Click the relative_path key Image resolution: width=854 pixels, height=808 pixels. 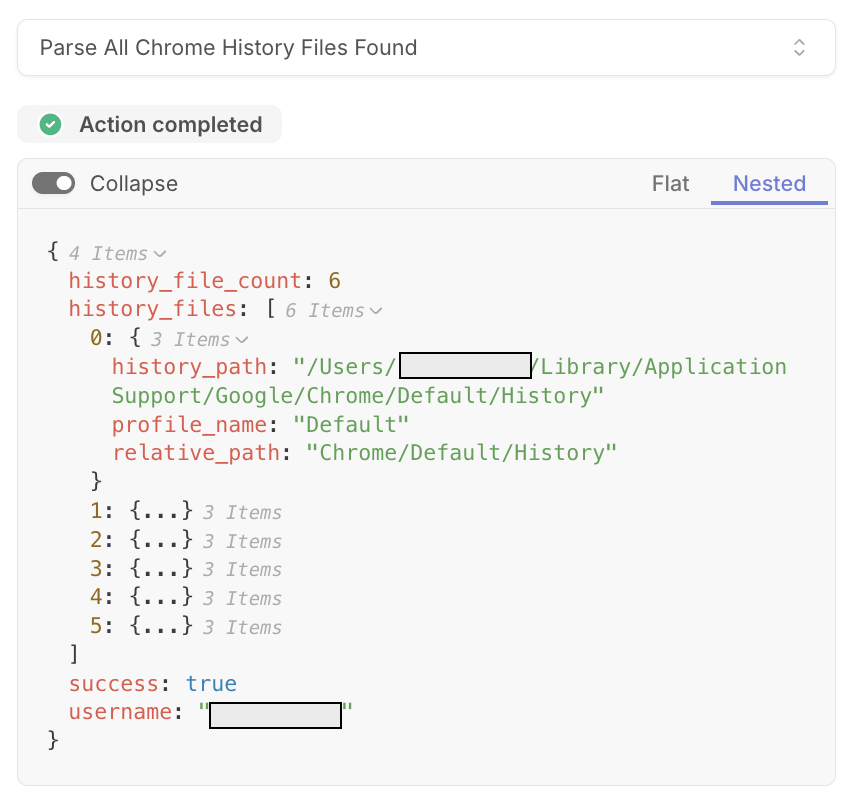coord(196,453)
